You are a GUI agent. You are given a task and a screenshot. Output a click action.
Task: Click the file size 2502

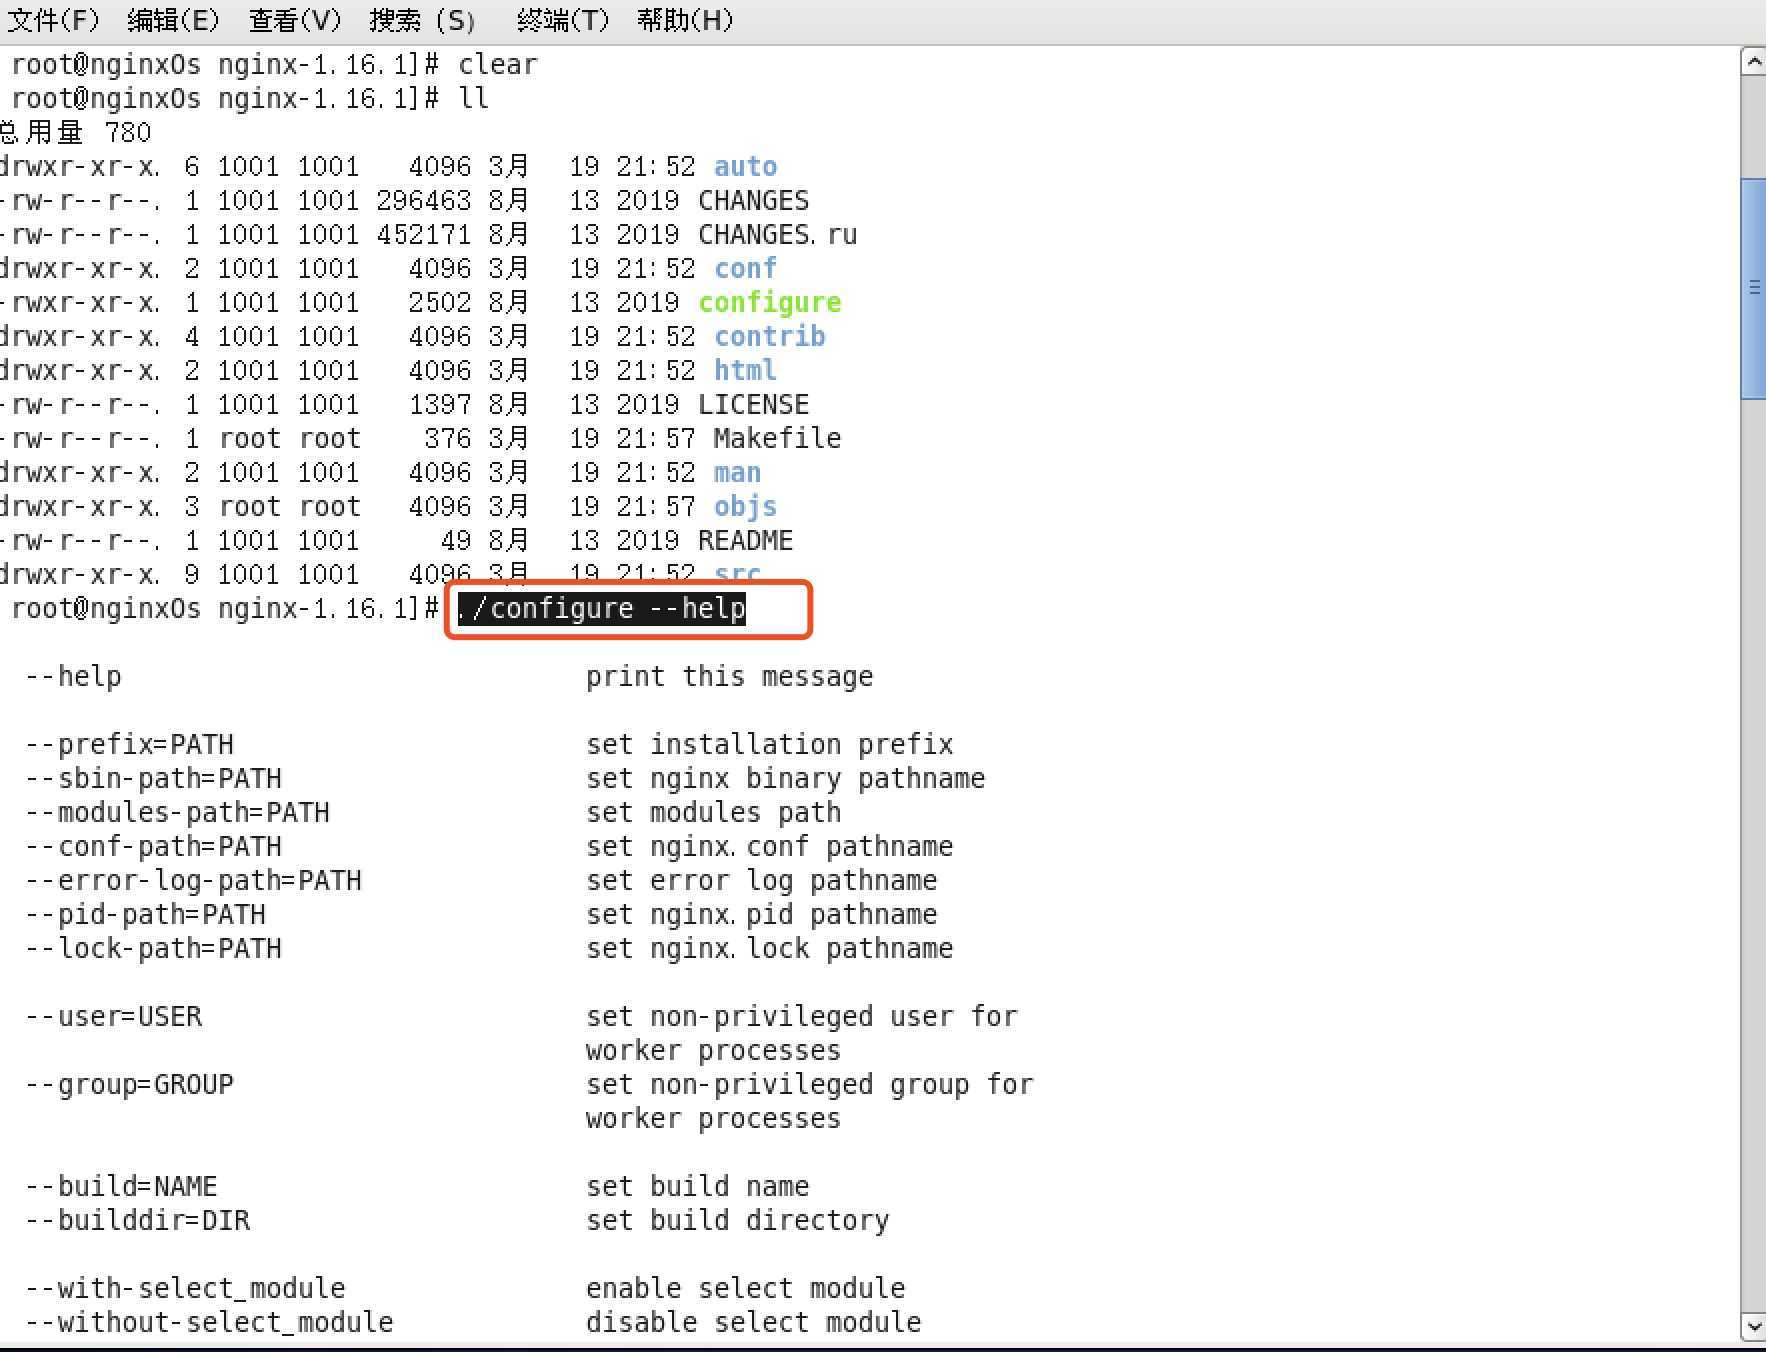click(440, 303)
